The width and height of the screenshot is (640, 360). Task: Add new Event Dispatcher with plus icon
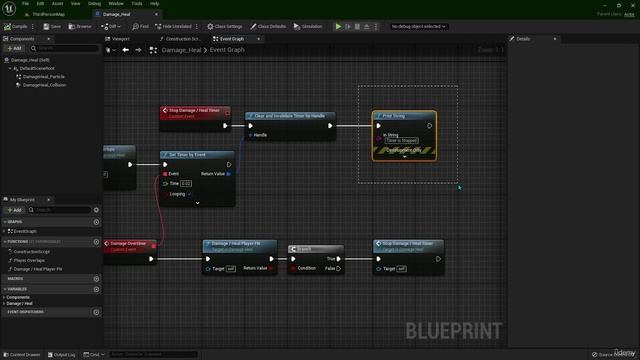click(96, 312)
